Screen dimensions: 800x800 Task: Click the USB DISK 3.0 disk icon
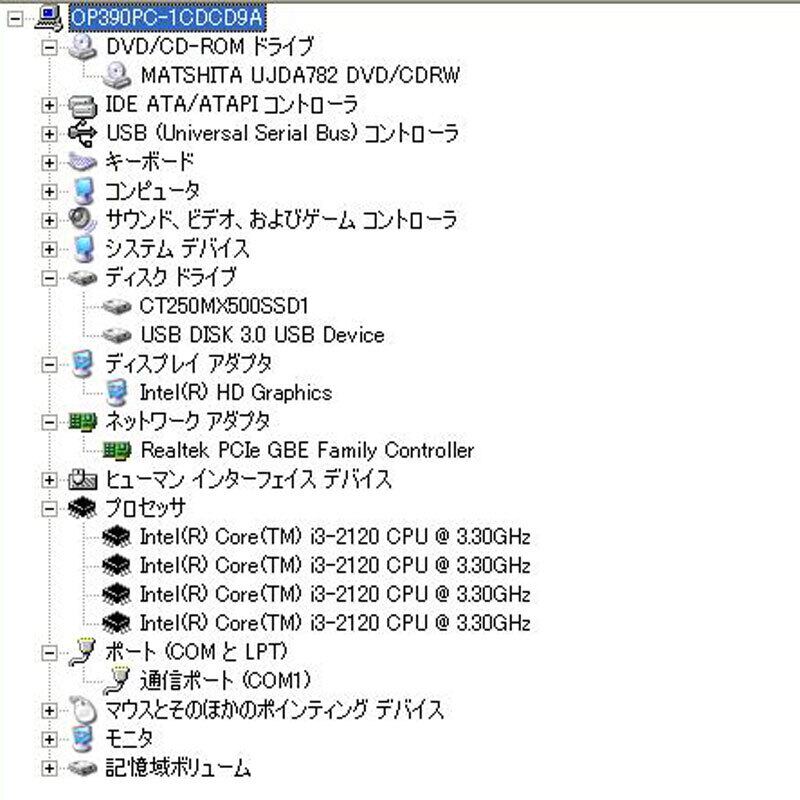(x=117, y=335)
